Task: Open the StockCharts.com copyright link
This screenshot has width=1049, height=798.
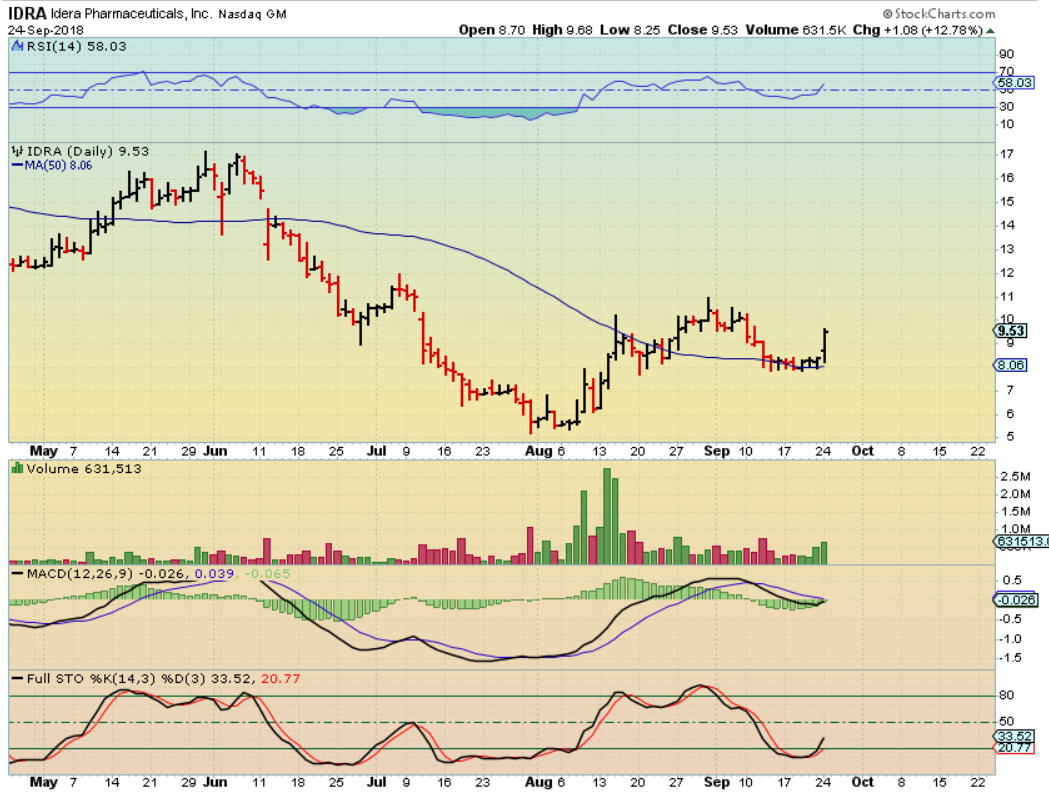Action: click(939, 13)
